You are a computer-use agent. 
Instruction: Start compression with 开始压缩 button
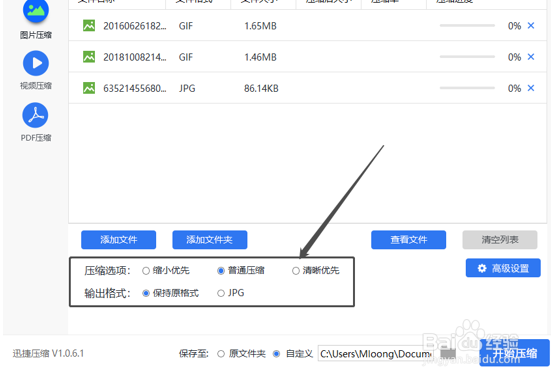[x=514, y=353]
